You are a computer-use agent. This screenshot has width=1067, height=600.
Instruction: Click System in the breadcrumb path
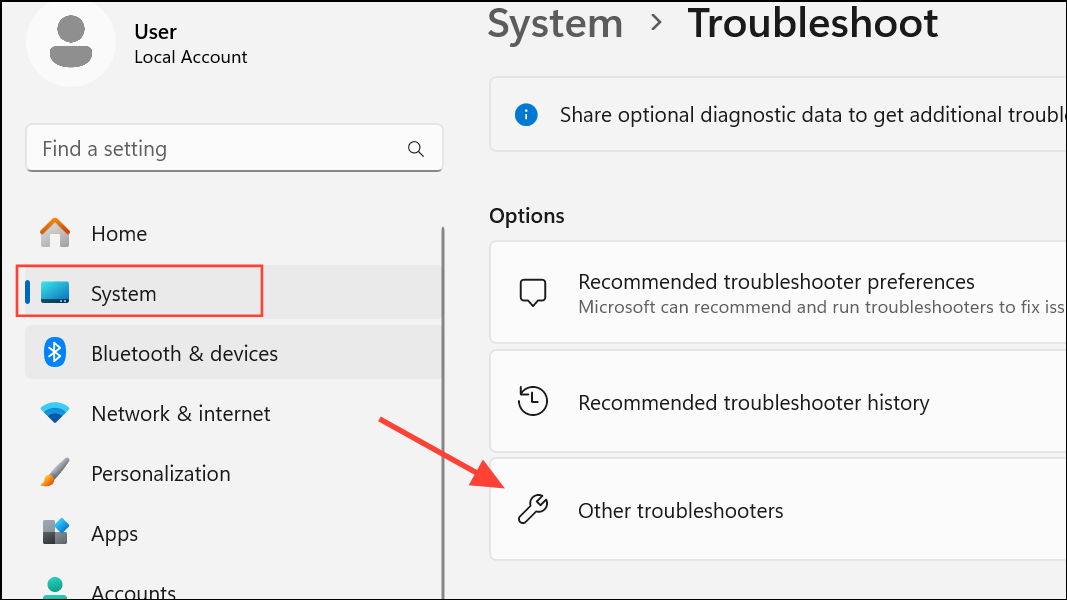pos(555,24)
